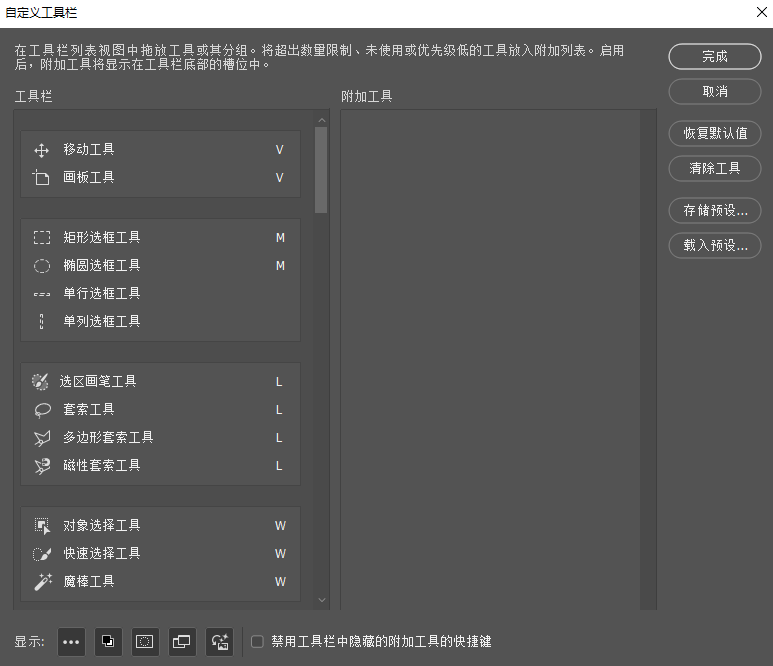Image resolution: width=773 pixels, height=666 pixels.
Task: Click the Object Selection icon (对象选择工具)
Action: tap(42, 526)
